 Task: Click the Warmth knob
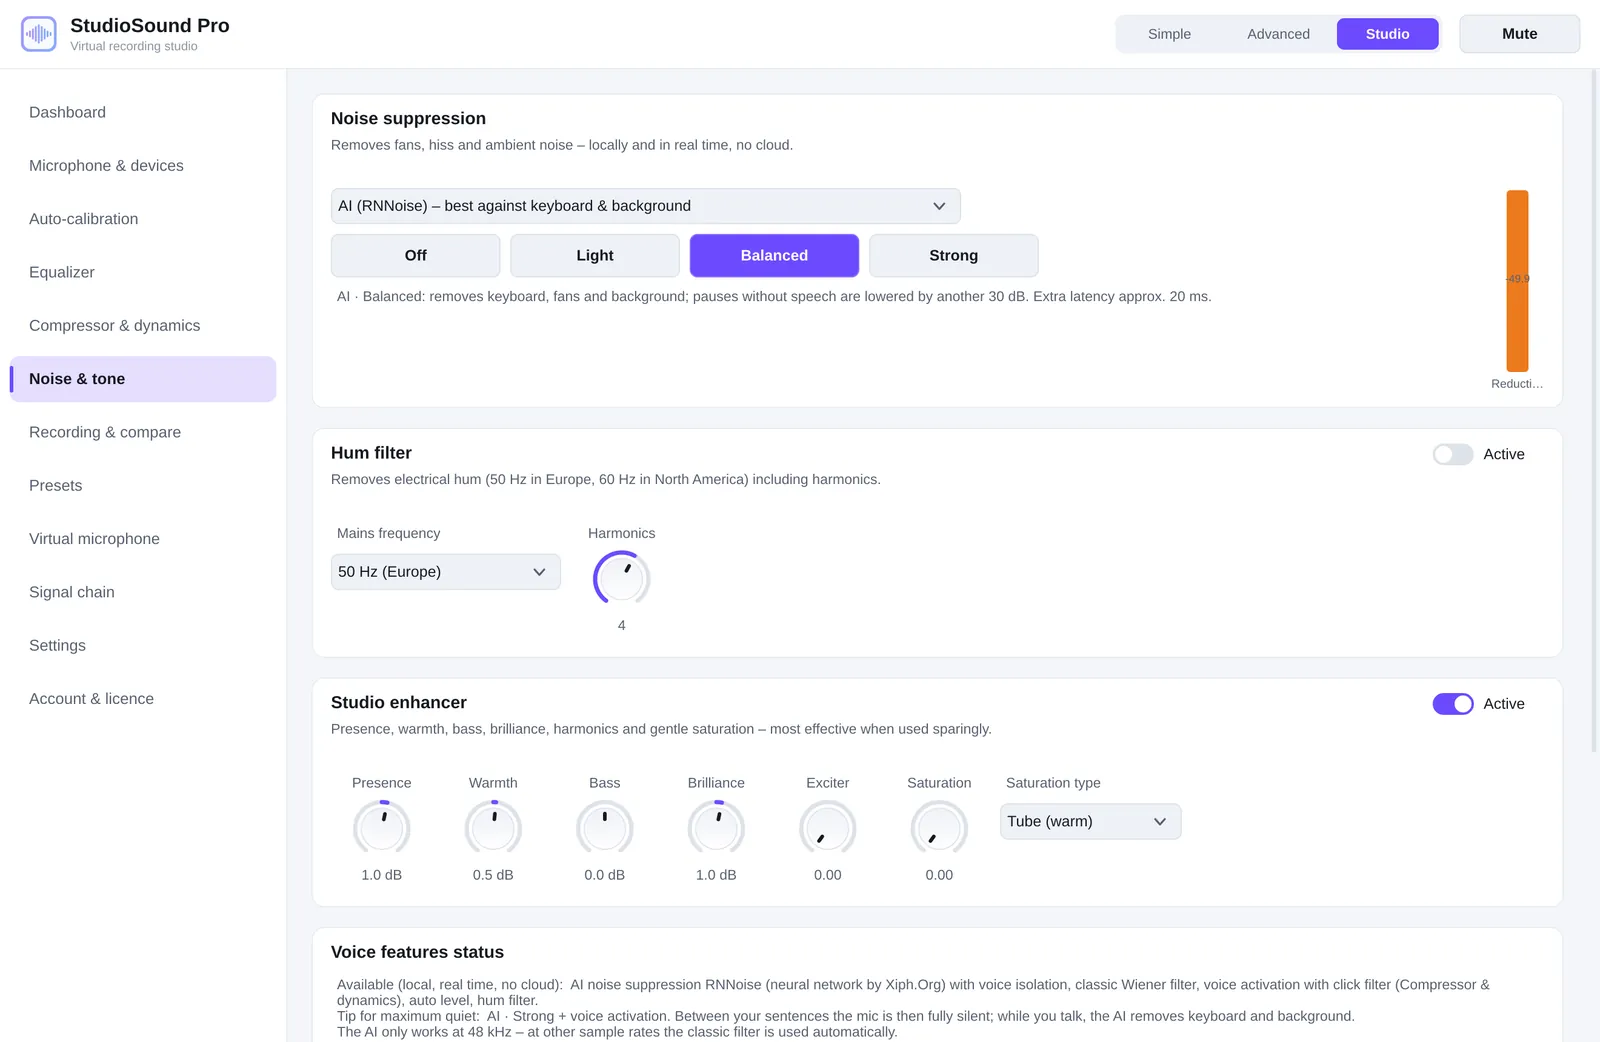(493, 828)
